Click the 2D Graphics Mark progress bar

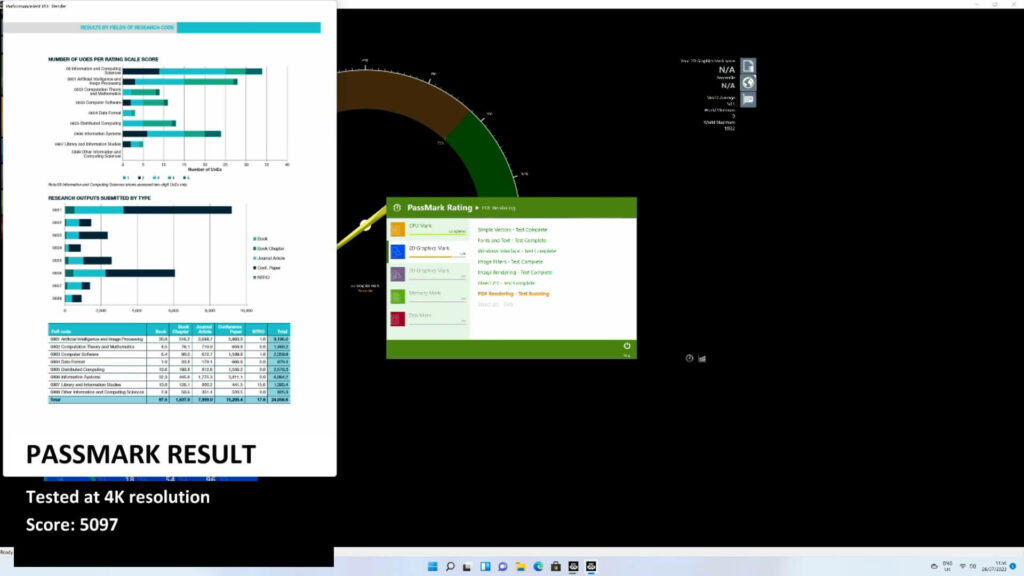437,256
